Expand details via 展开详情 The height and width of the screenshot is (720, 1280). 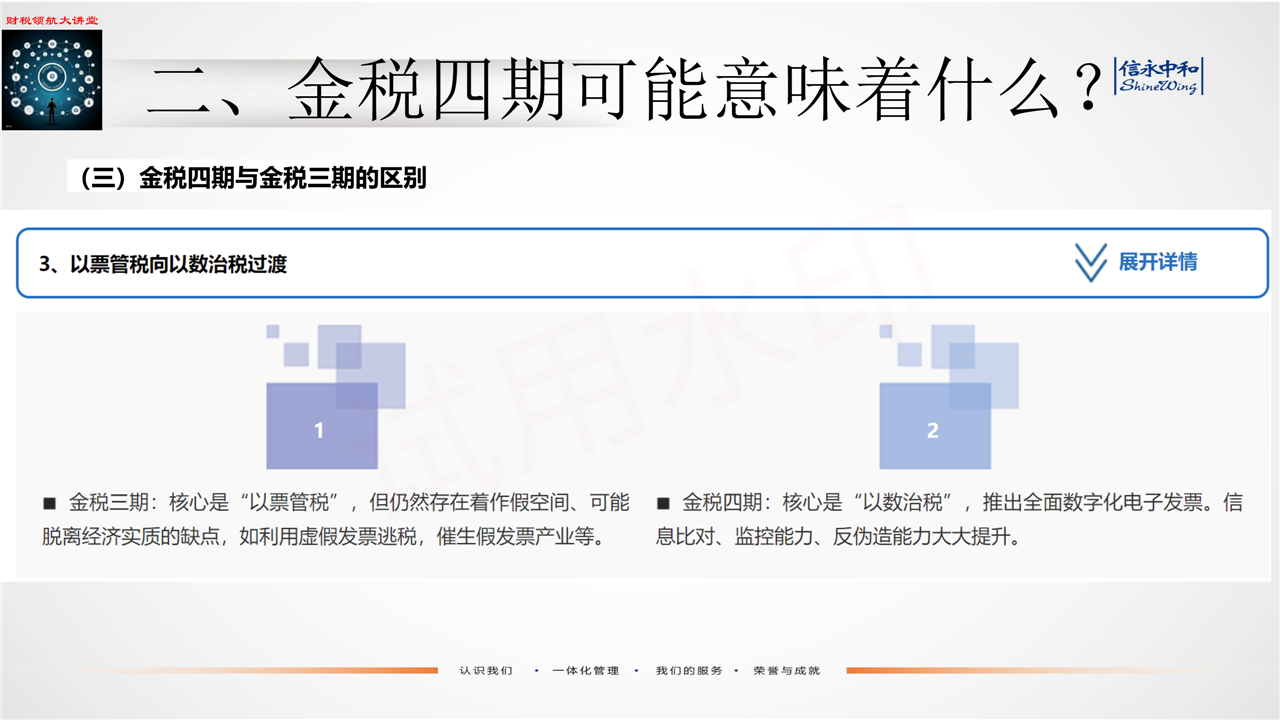click(x=1157, y=263)
